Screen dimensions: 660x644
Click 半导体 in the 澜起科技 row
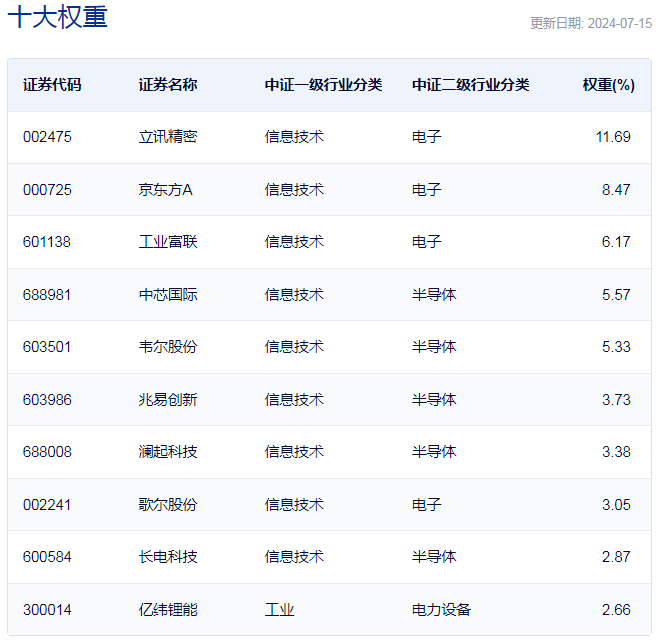point(434,452)
